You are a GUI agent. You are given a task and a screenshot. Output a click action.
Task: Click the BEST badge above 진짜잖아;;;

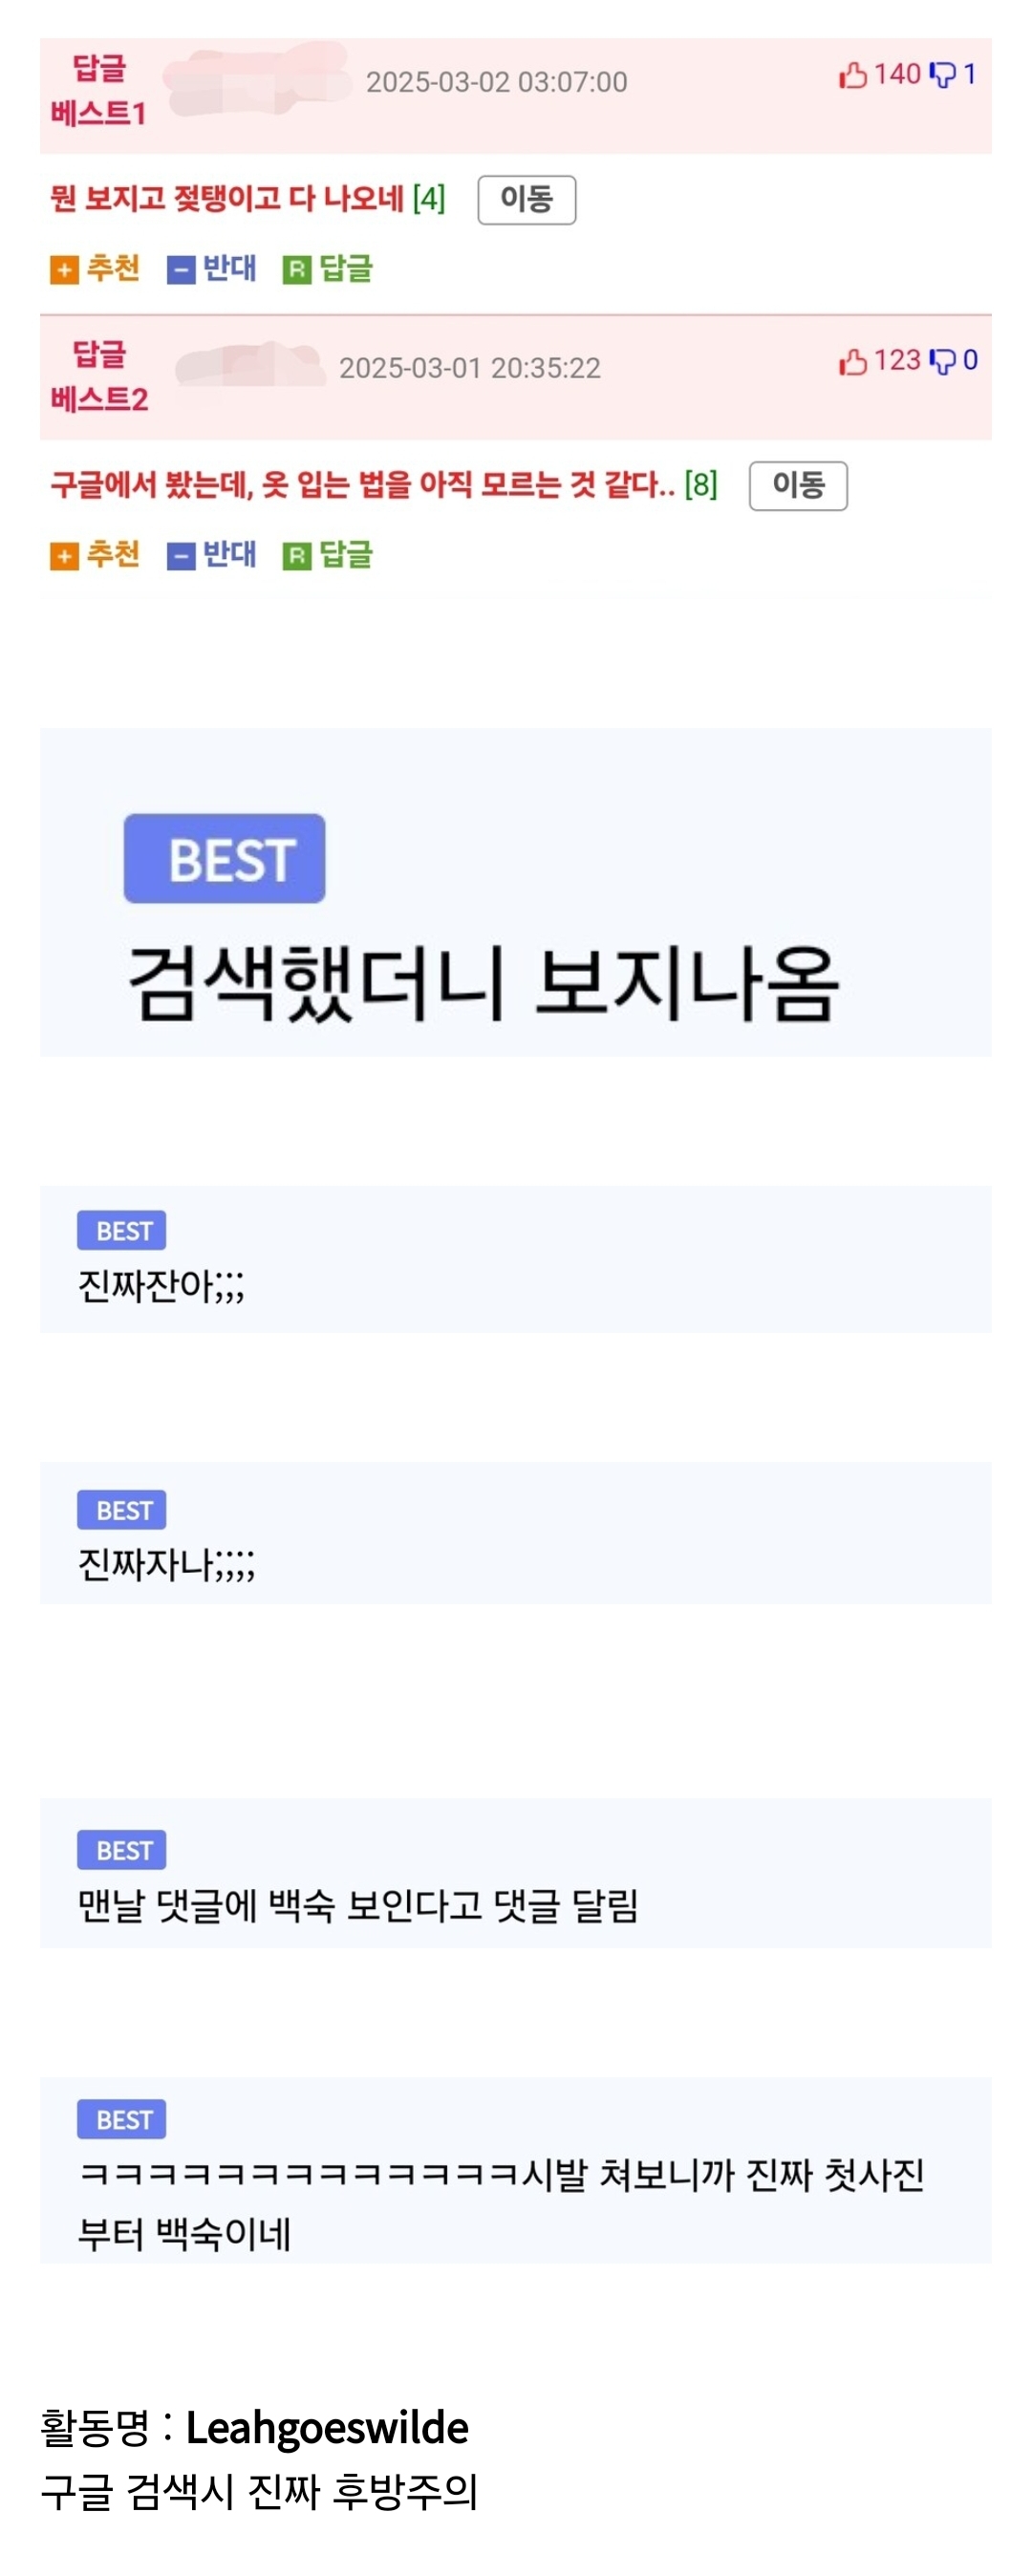click(x=122, y=1231)
